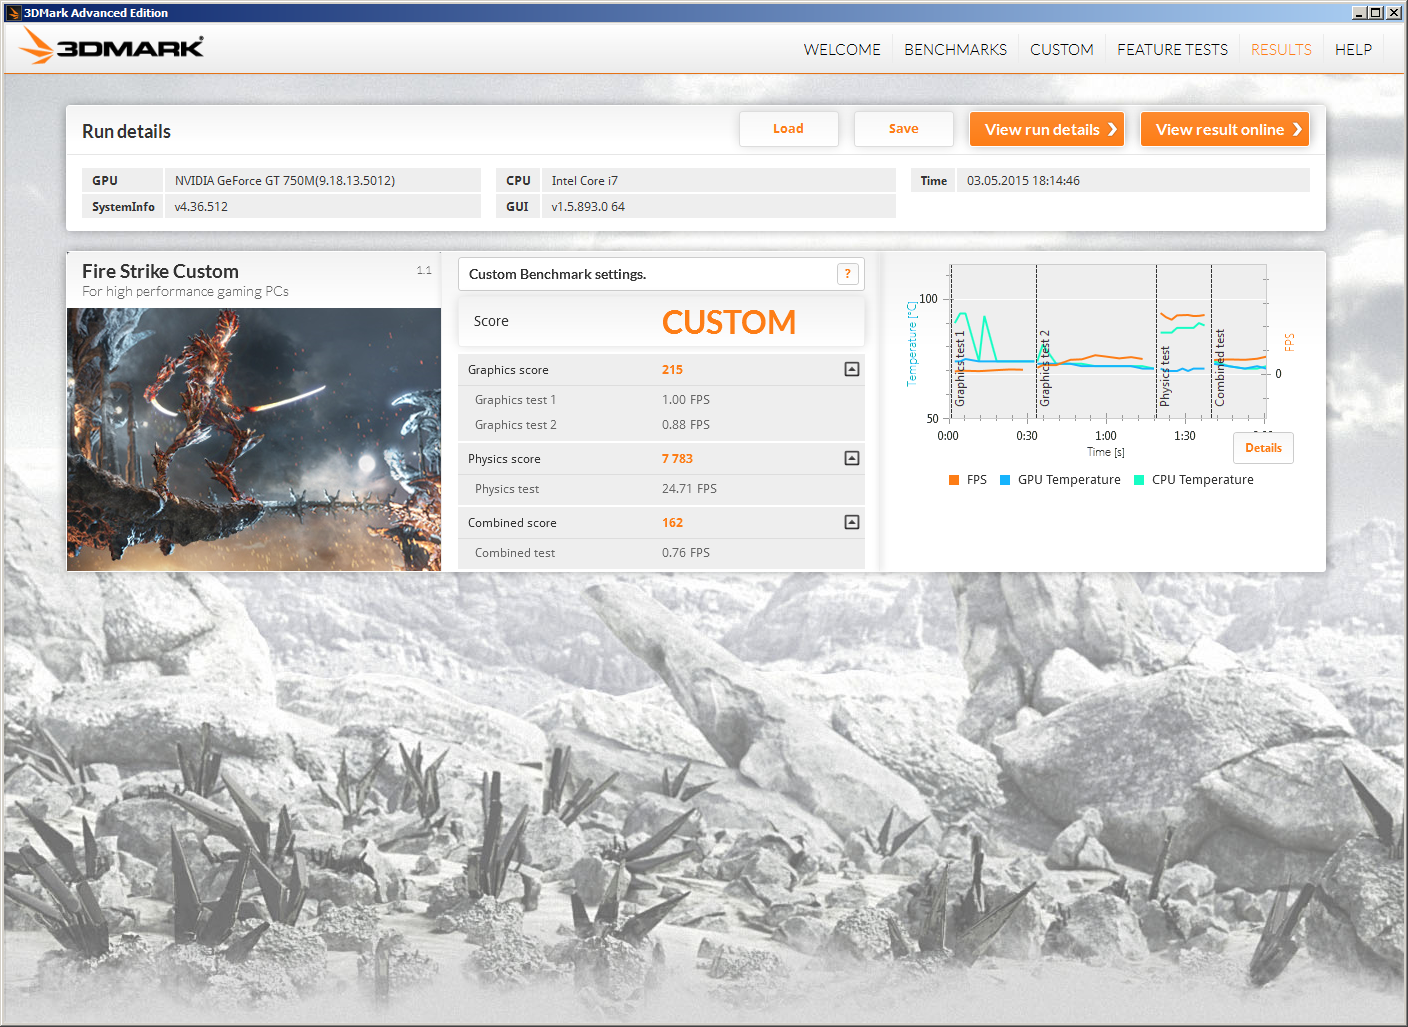This screenshot has height=1027, width=1408.
Task: Switch to the Benchmarks tab
Action: pos(955,50)
